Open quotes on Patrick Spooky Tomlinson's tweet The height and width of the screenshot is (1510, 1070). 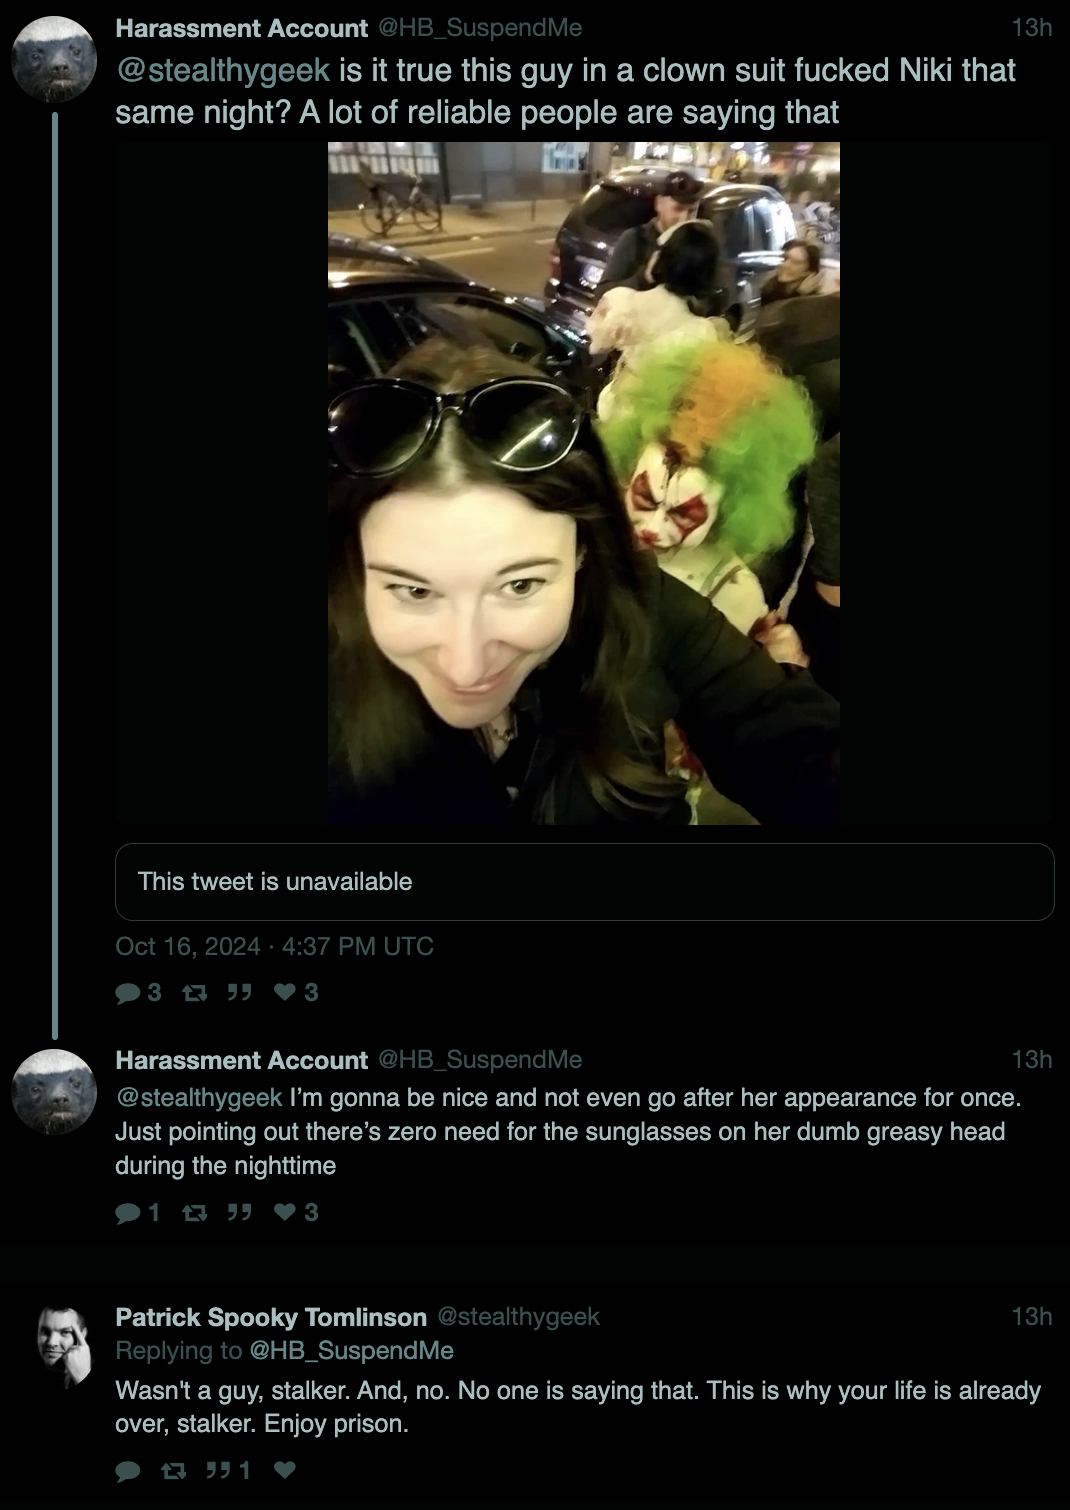(218, 1470)
